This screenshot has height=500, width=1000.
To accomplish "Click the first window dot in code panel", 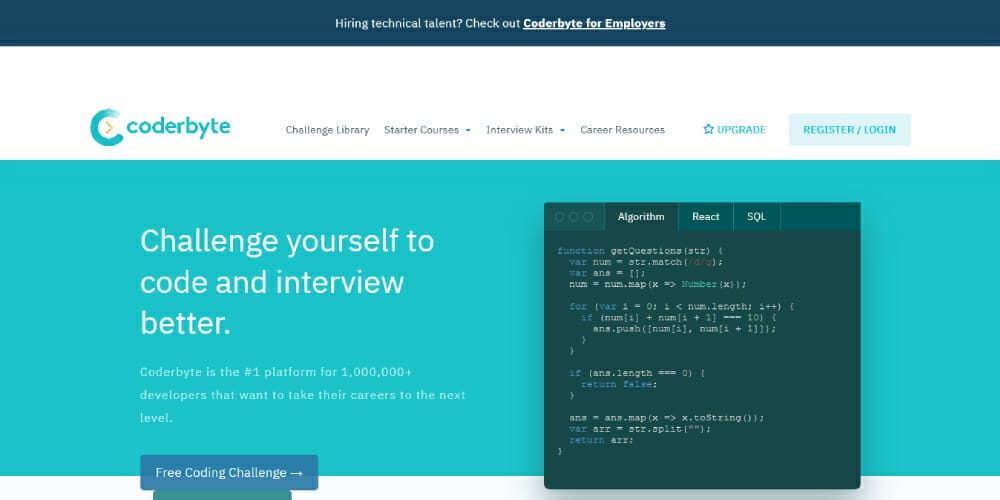I will pos(559,217).
